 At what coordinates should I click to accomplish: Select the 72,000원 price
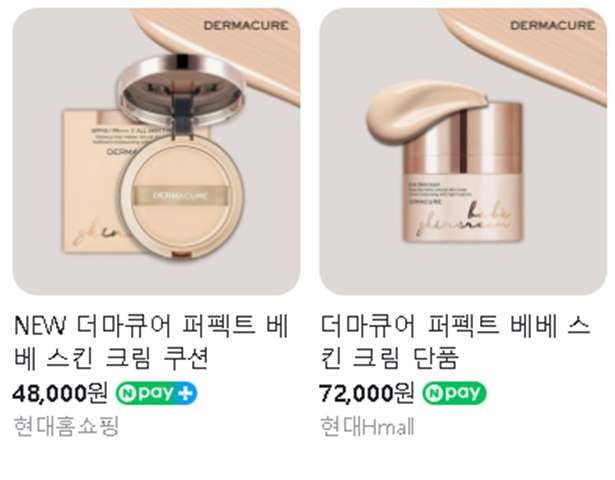[x=366, y=393]
